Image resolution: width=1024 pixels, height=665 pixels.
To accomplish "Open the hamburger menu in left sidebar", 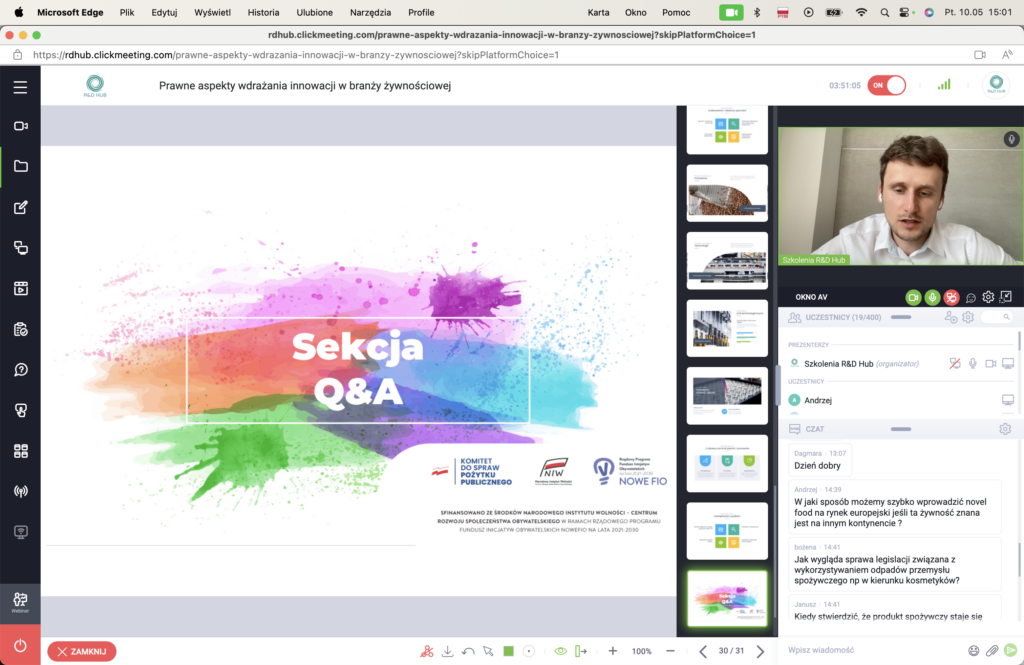I will coord(20,87).
